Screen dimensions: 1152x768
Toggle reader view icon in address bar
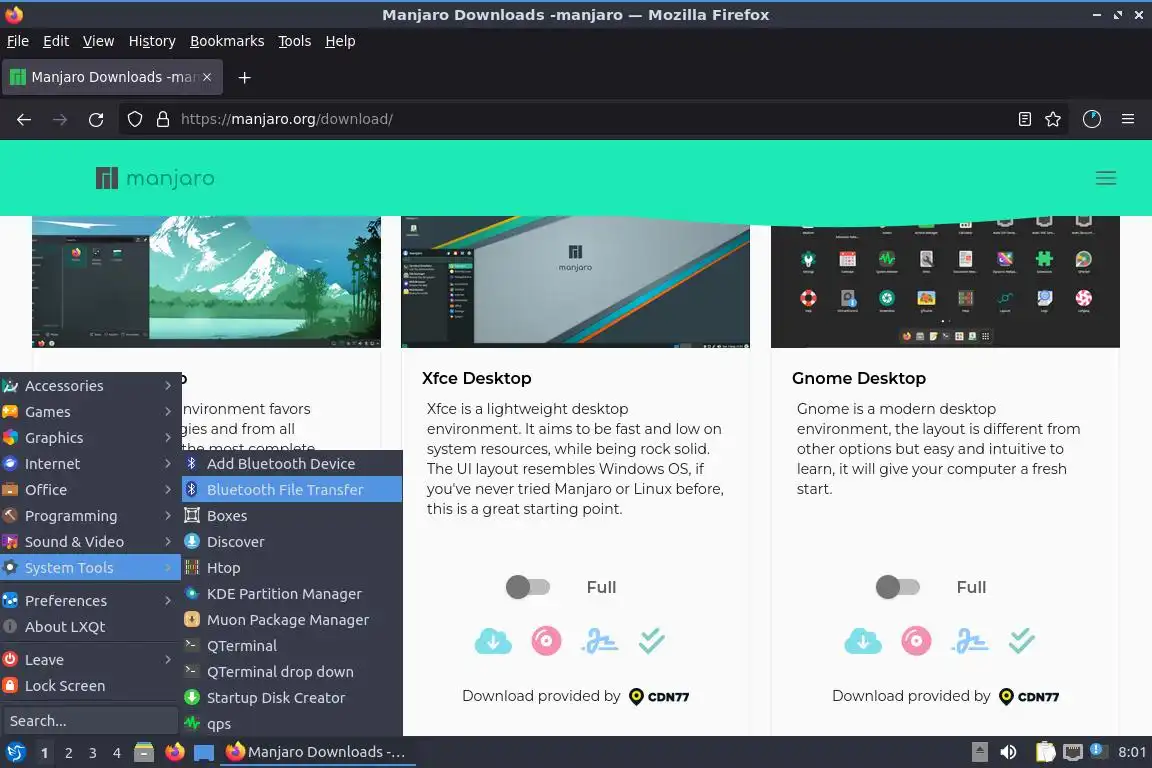(1025, 119)
